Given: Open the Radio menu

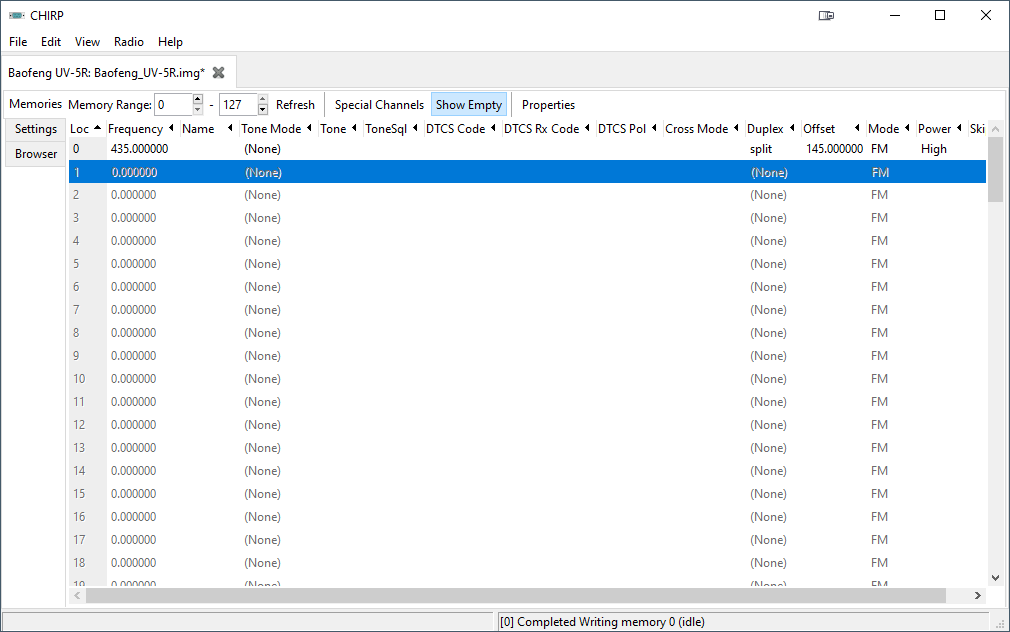Looking at the screenshot, I should pyautogui.click(x=129, y=42).
